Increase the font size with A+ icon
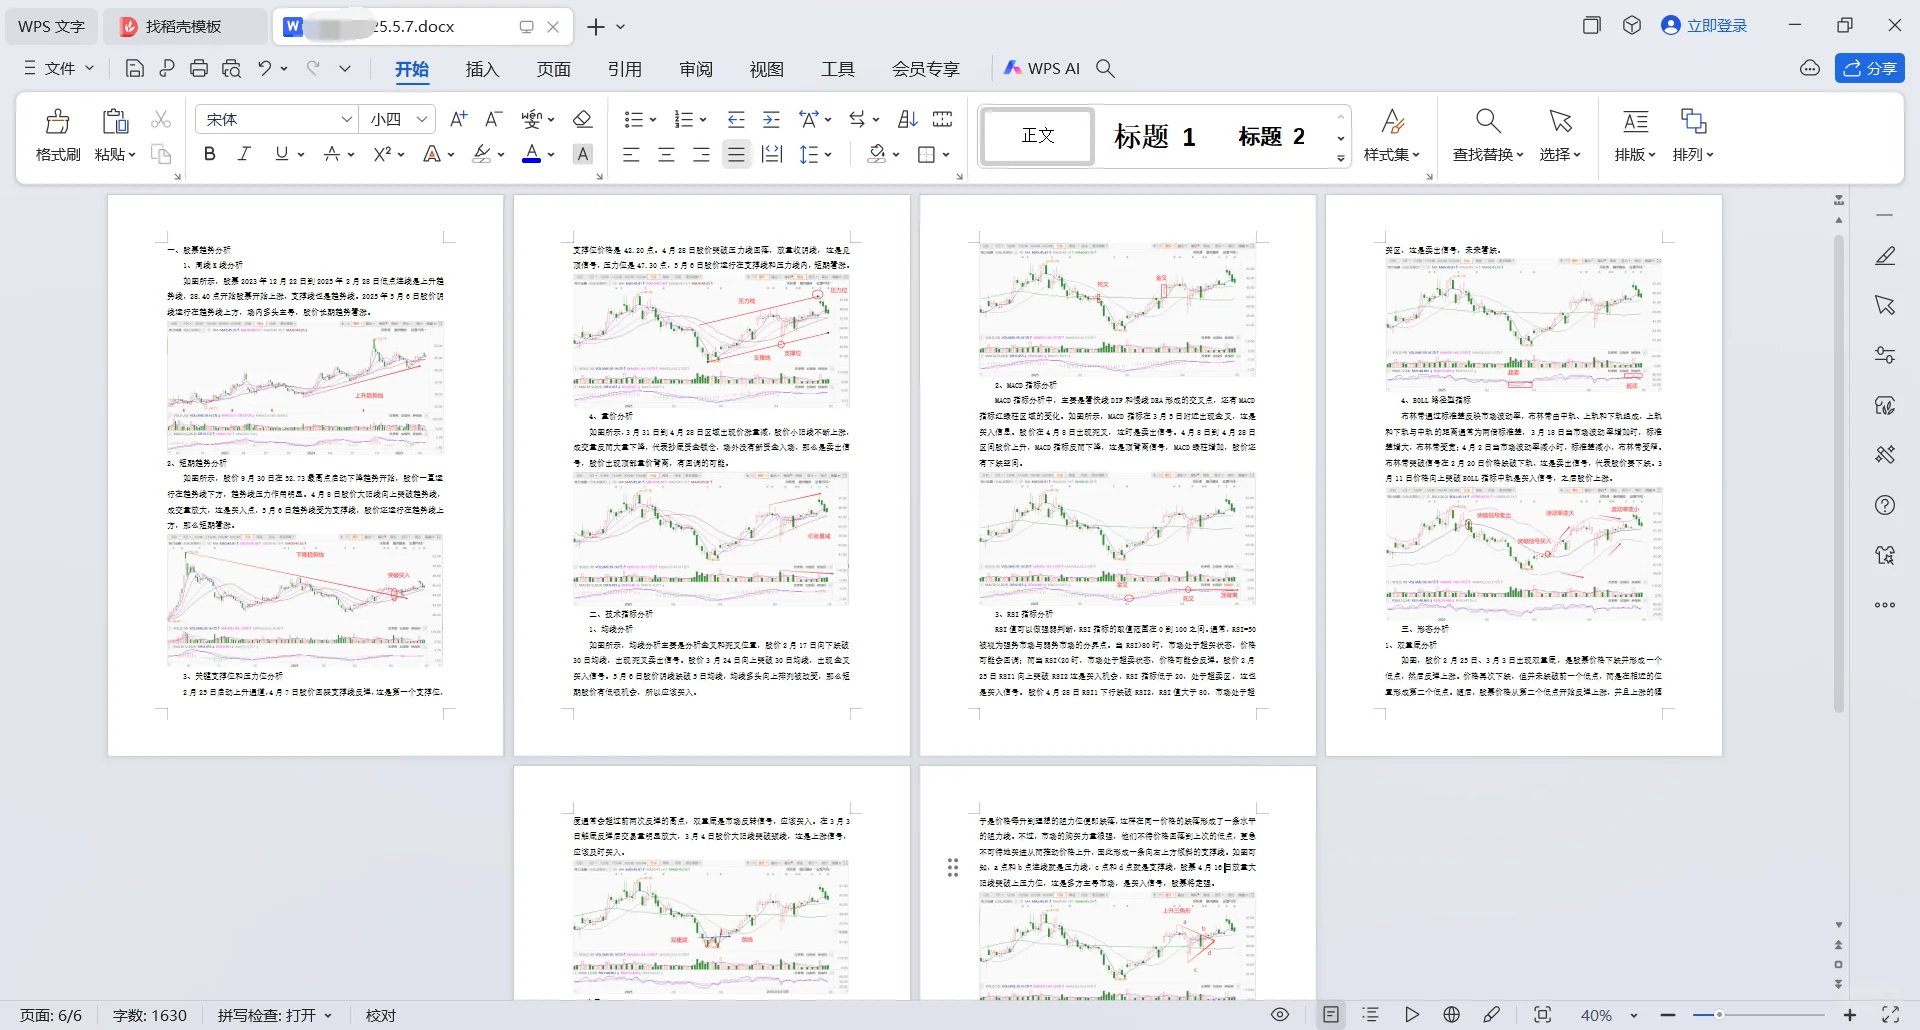 coord(458,119)
